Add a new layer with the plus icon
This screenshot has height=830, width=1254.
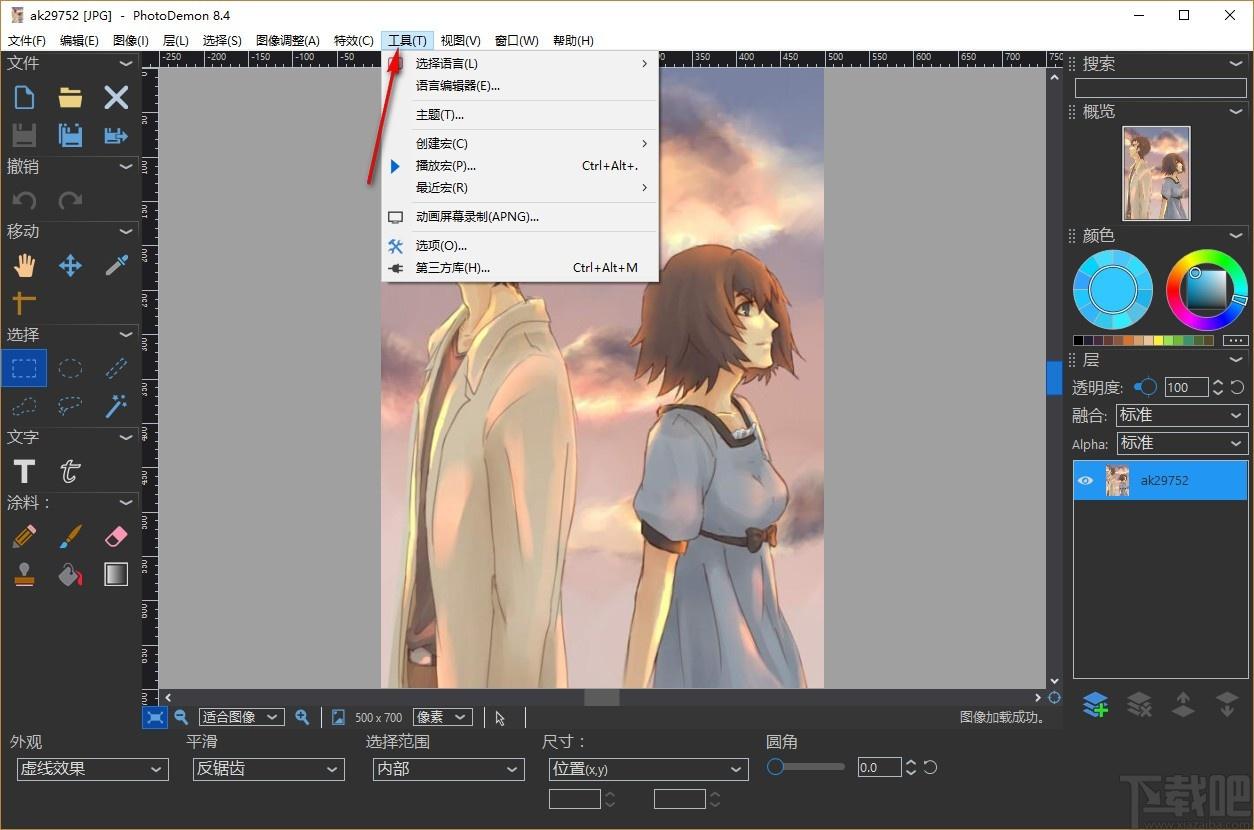1095,704
